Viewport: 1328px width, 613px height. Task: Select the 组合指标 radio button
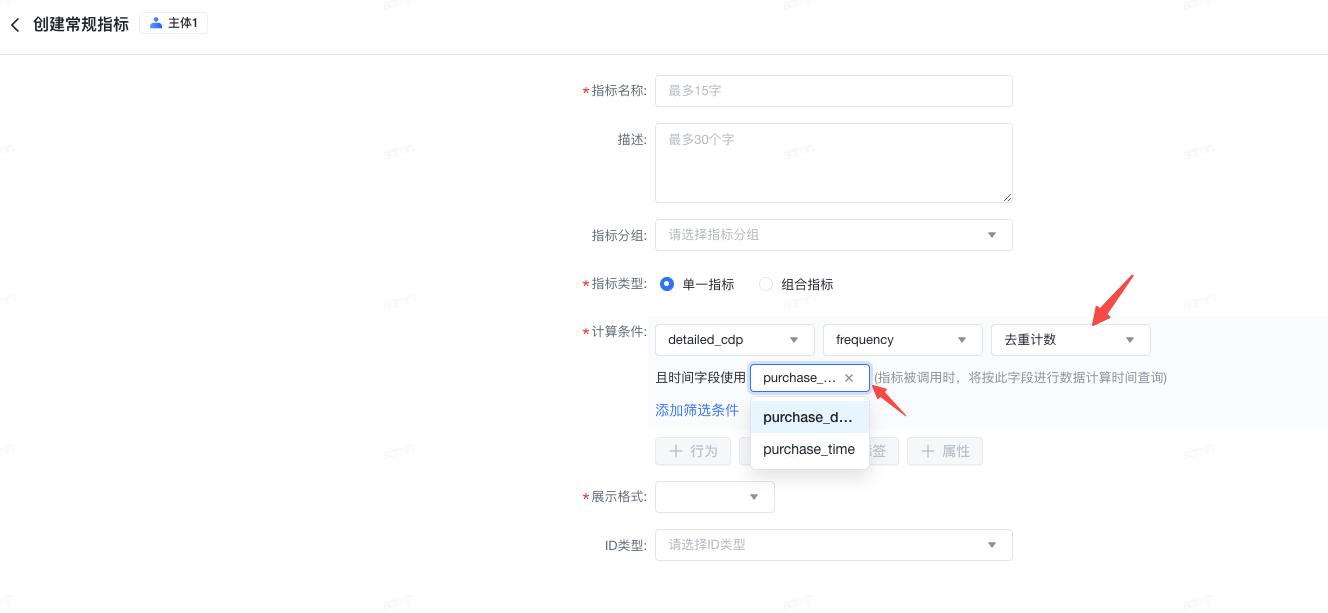click(766, 284)
